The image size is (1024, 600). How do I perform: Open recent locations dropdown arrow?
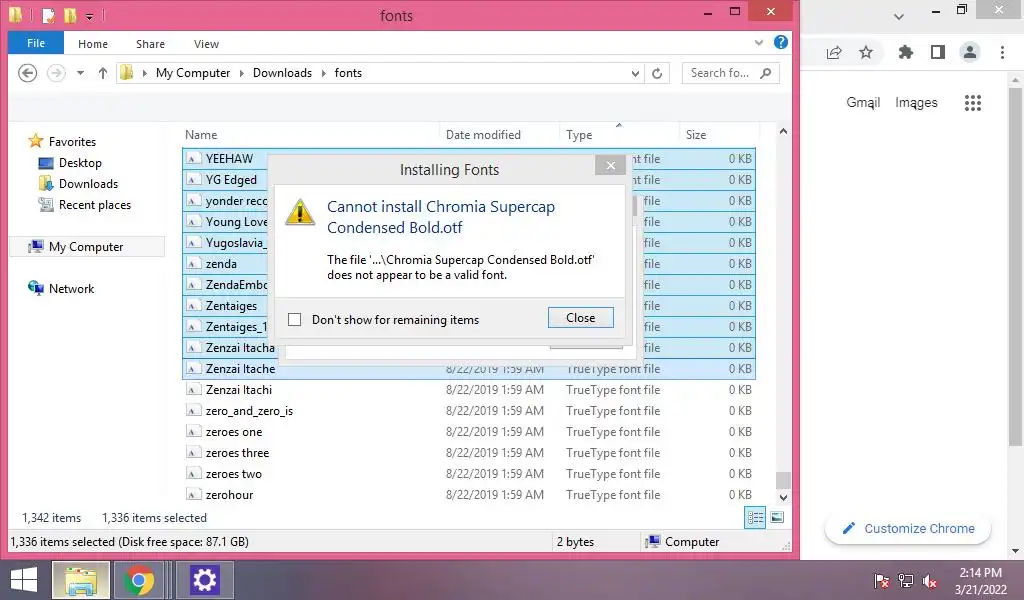coord(80,73)
